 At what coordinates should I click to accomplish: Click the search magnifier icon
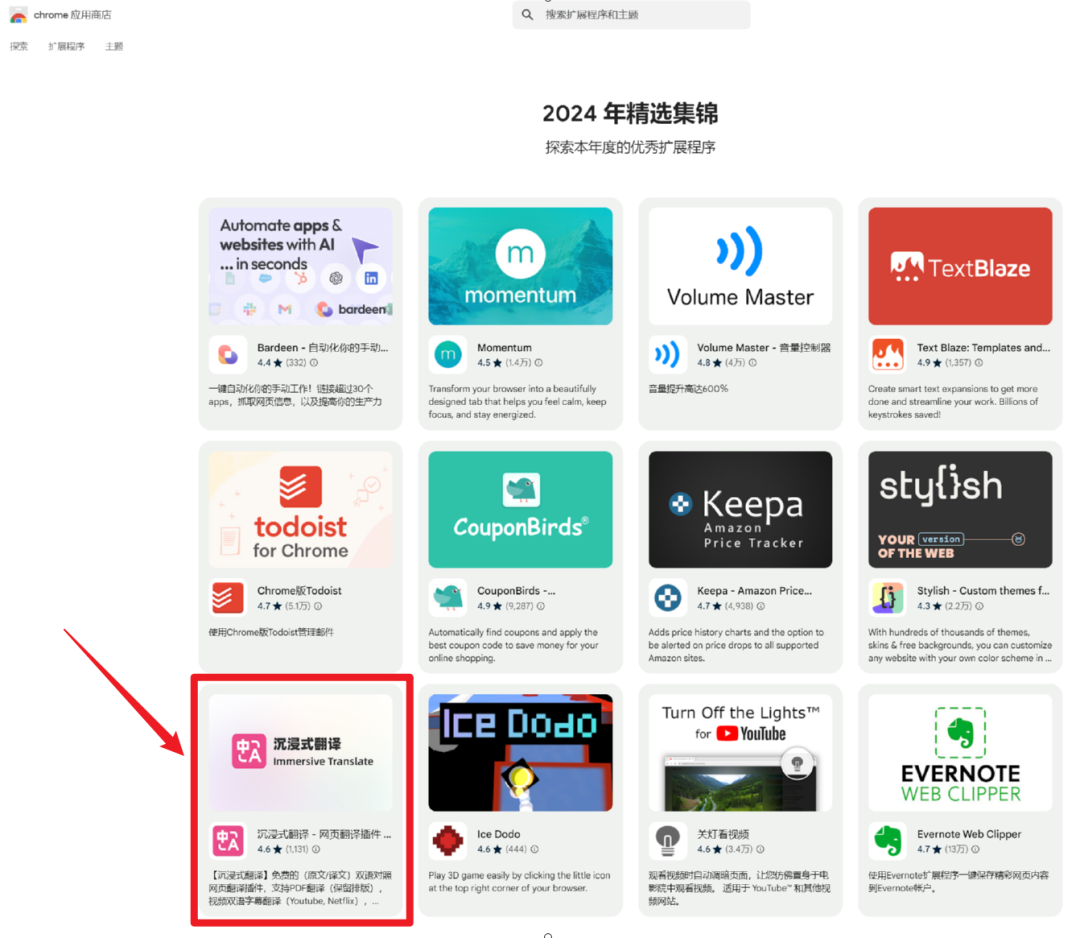click(527, 14)
